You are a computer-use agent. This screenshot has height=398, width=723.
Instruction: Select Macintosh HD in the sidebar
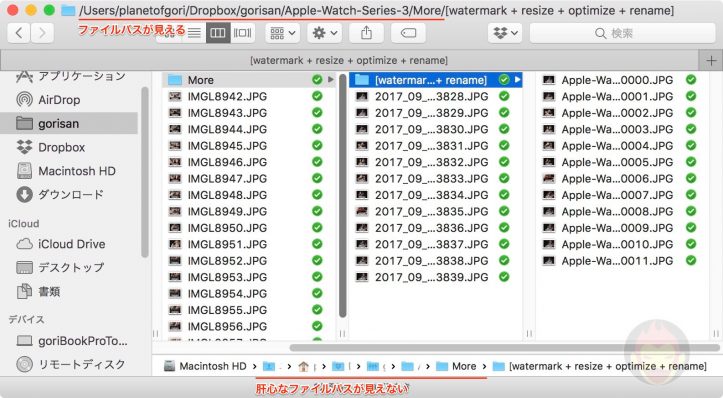(x=69, y=171)
